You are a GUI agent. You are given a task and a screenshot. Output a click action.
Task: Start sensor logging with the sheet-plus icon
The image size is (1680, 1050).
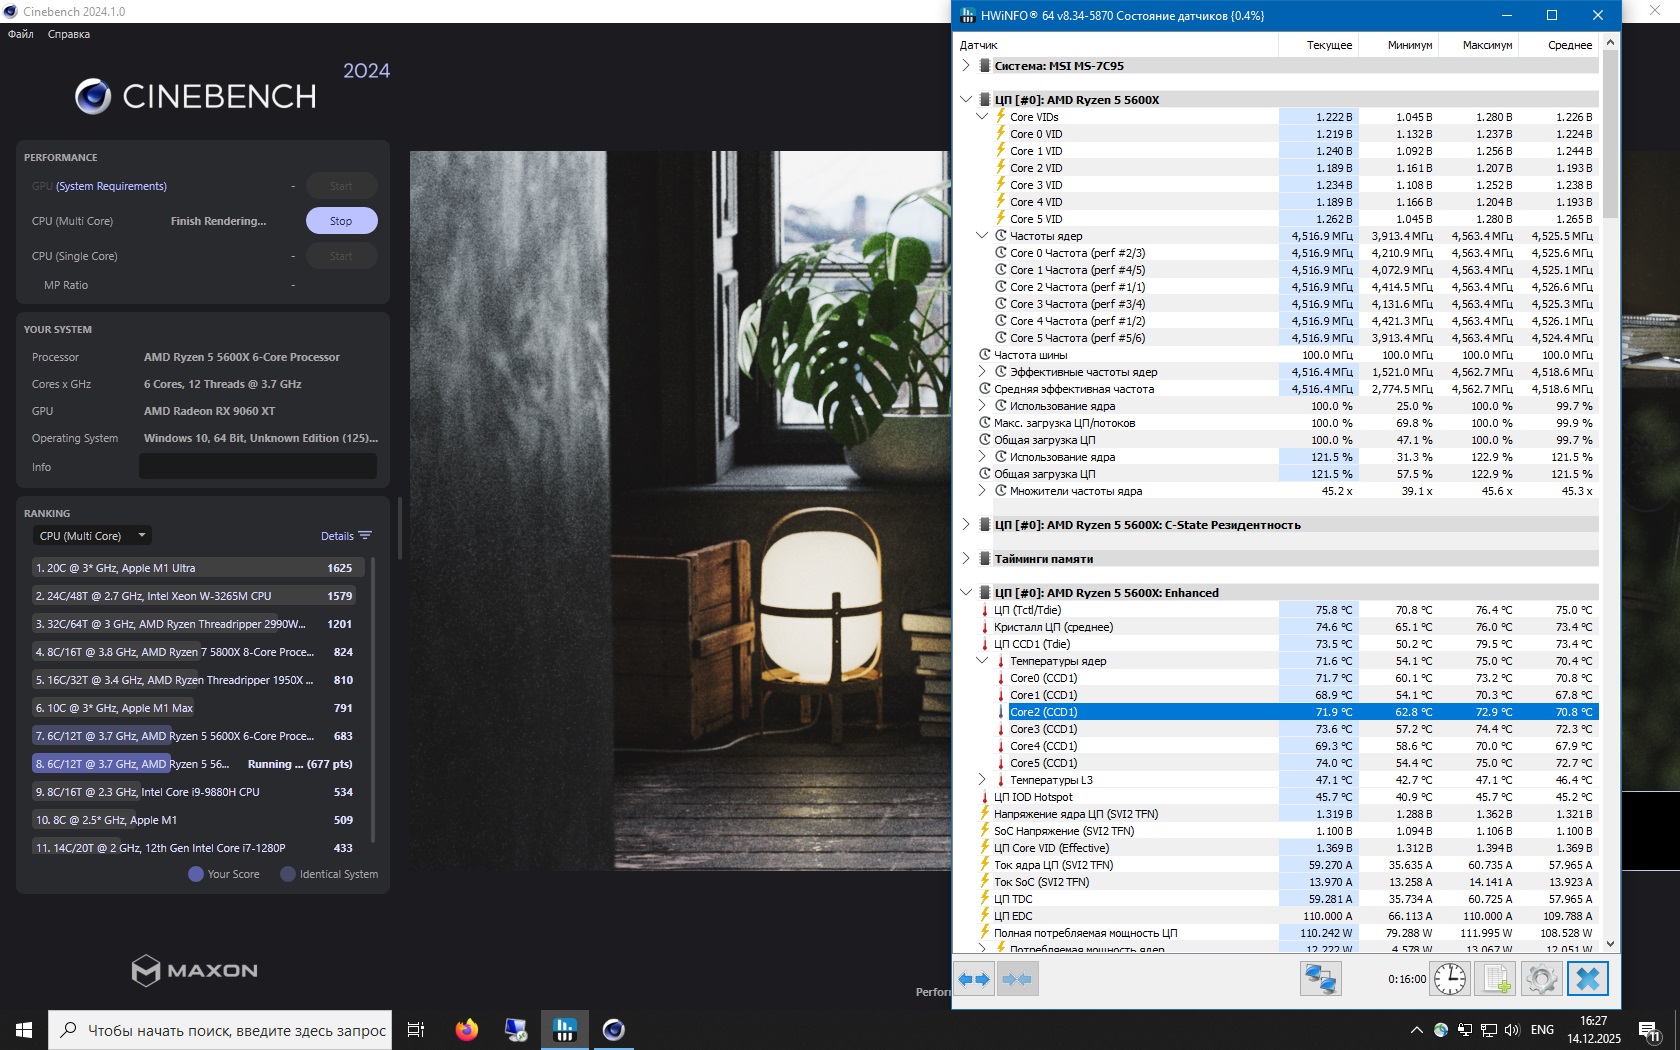[x=1496, y=979]
